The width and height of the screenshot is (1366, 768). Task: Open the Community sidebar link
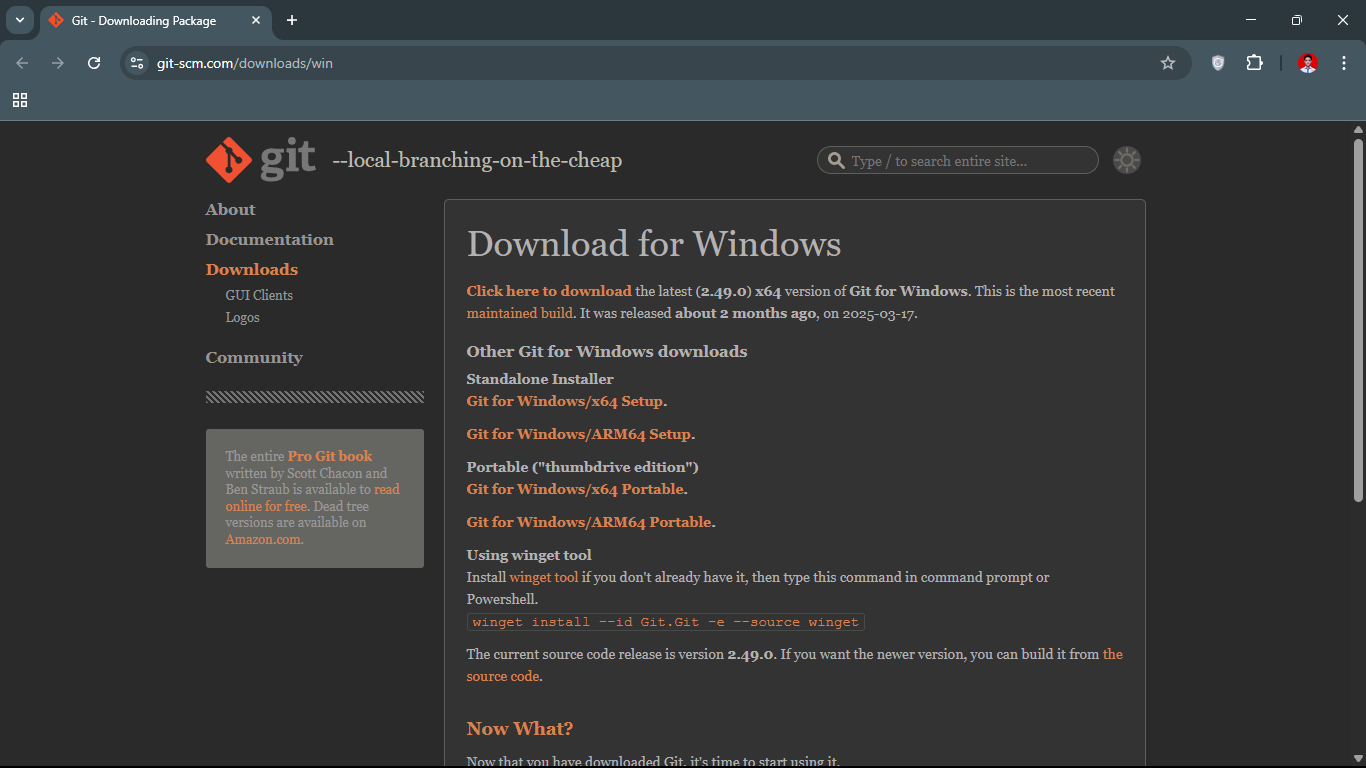(254, 358)
